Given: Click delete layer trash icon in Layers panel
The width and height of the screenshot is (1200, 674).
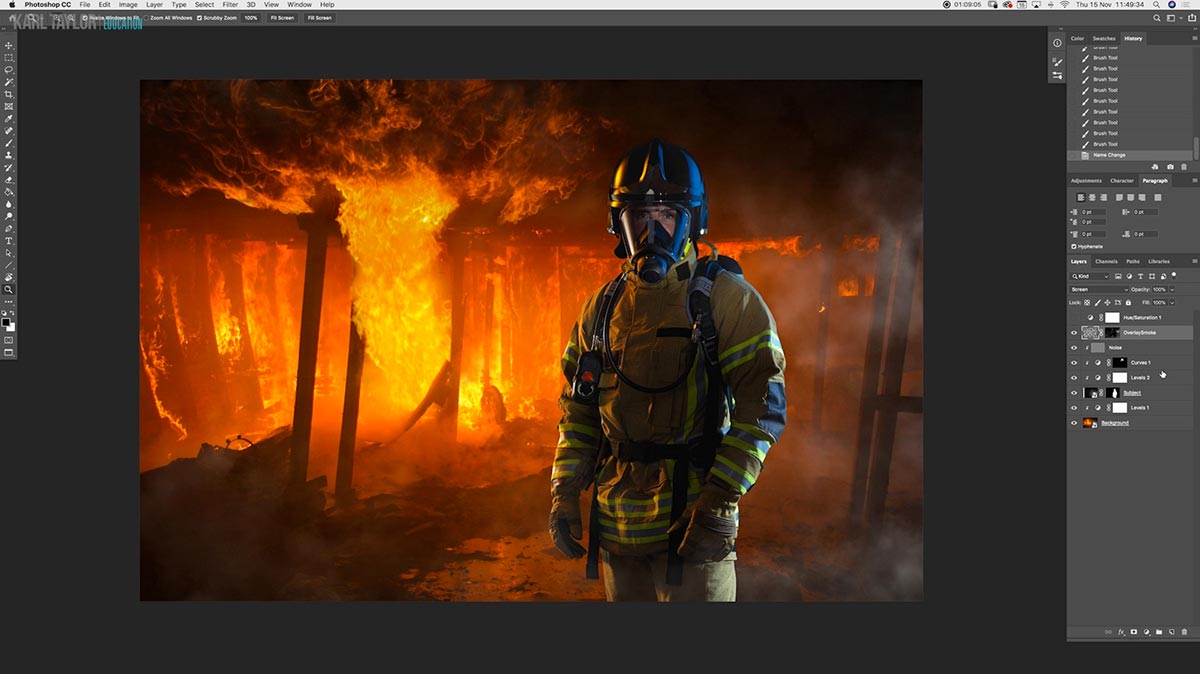Looking at the screenshot, I should (x=1184, y=632).
